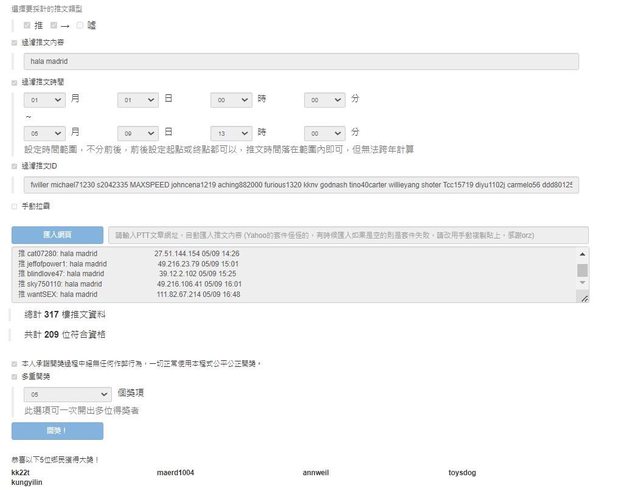Expand the end minute dropdown

pos(325,133)
